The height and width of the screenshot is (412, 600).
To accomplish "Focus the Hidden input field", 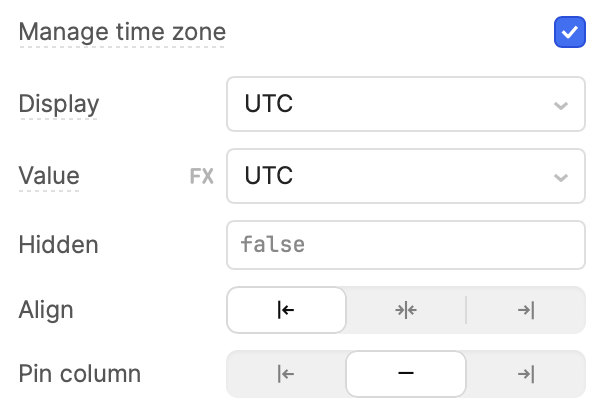I will pyautogui.click(x=406, y=245).
